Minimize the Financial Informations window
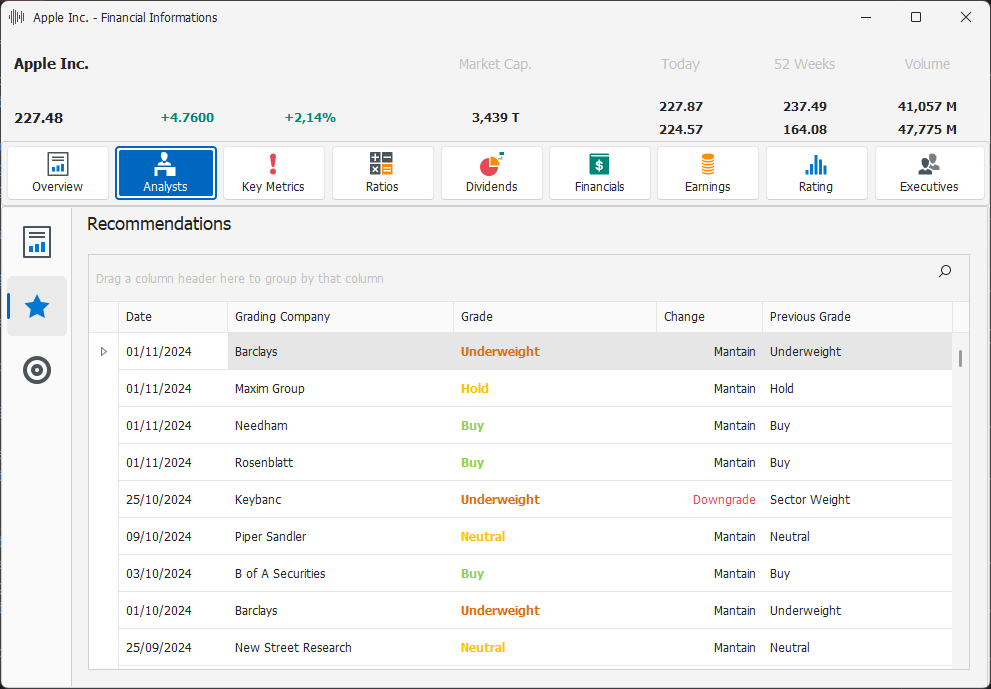The width and height of the screenshot is (991, 689). (x=866, y=18)
